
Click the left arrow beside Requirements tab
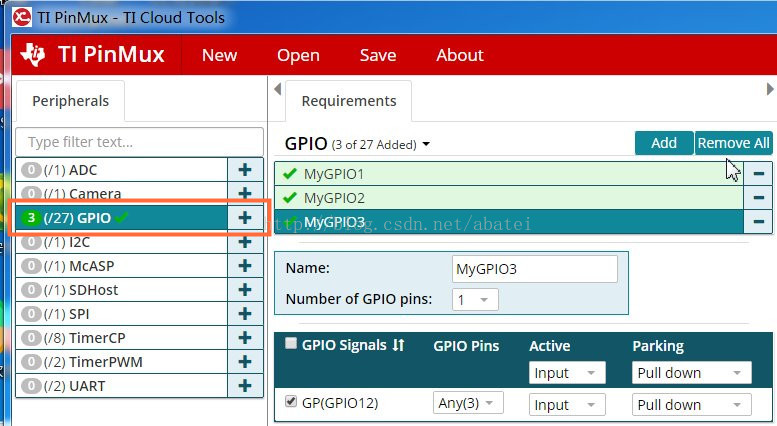click(x=278, y=89)
